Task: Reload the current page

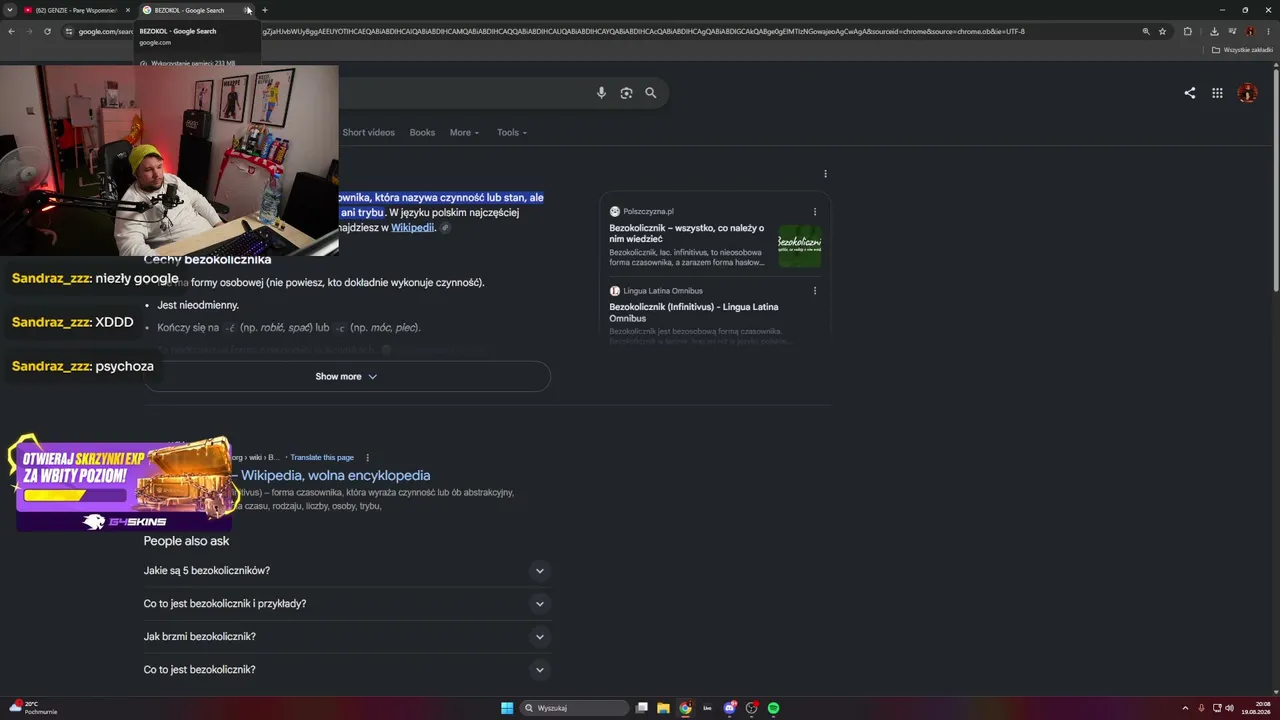Action: click(48, 31)
